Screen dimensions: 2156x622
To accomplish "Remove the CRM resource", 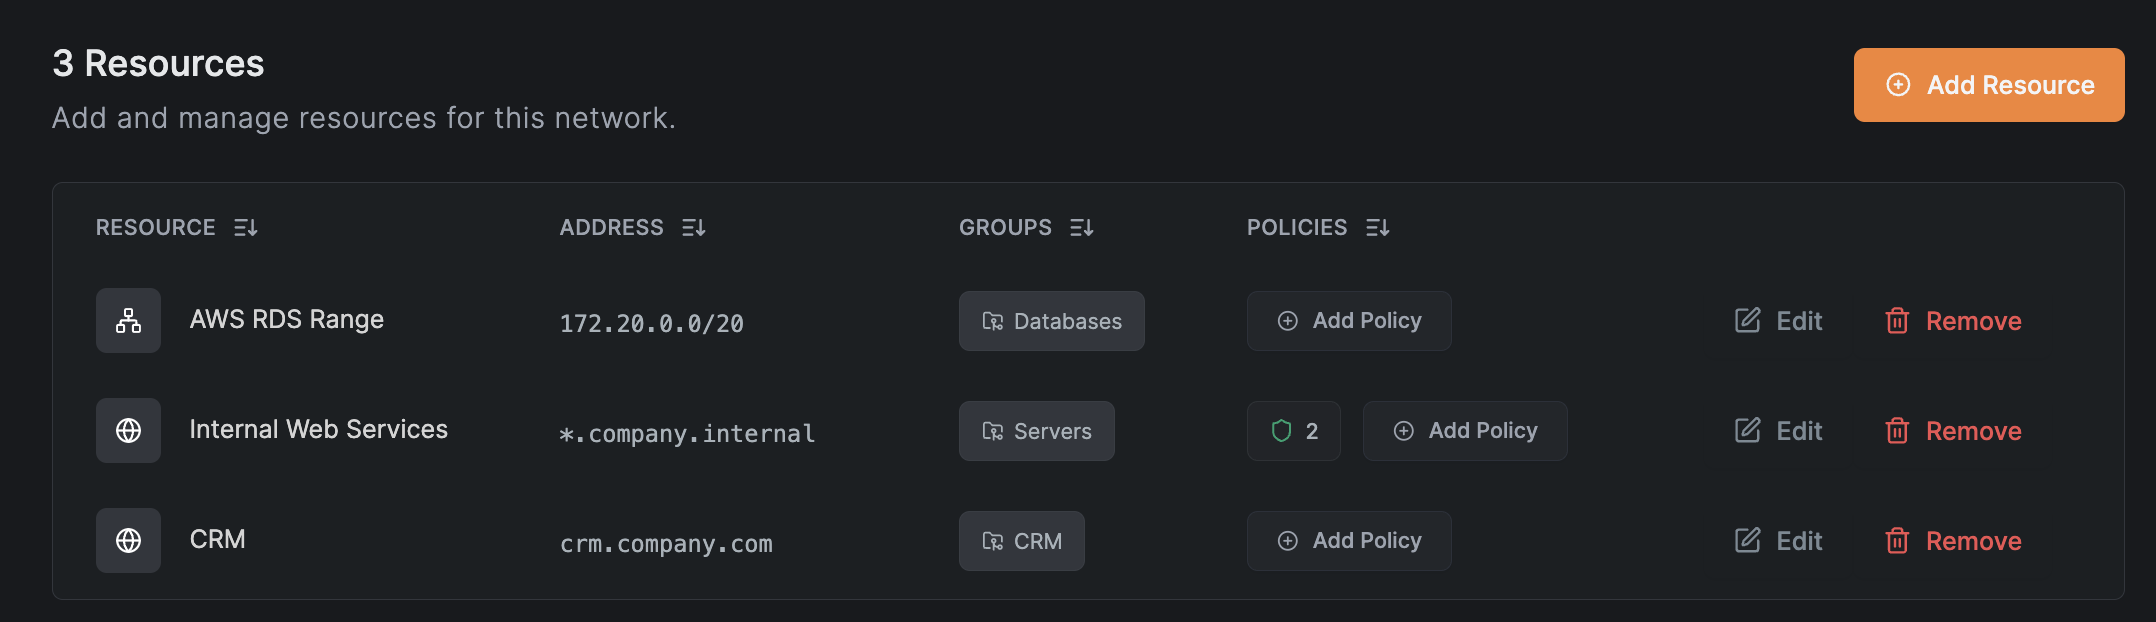I will point(1953,541).
